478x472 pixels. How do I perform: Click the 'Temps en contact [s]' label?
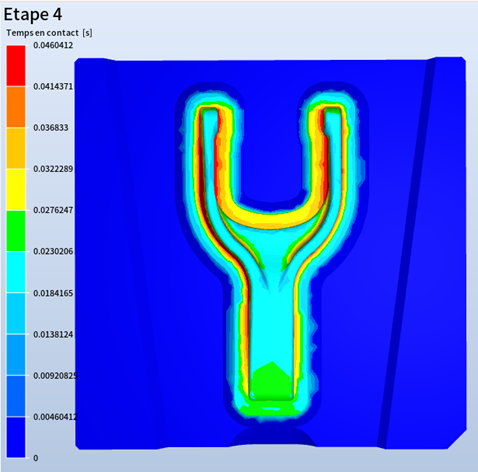point(49,33)
